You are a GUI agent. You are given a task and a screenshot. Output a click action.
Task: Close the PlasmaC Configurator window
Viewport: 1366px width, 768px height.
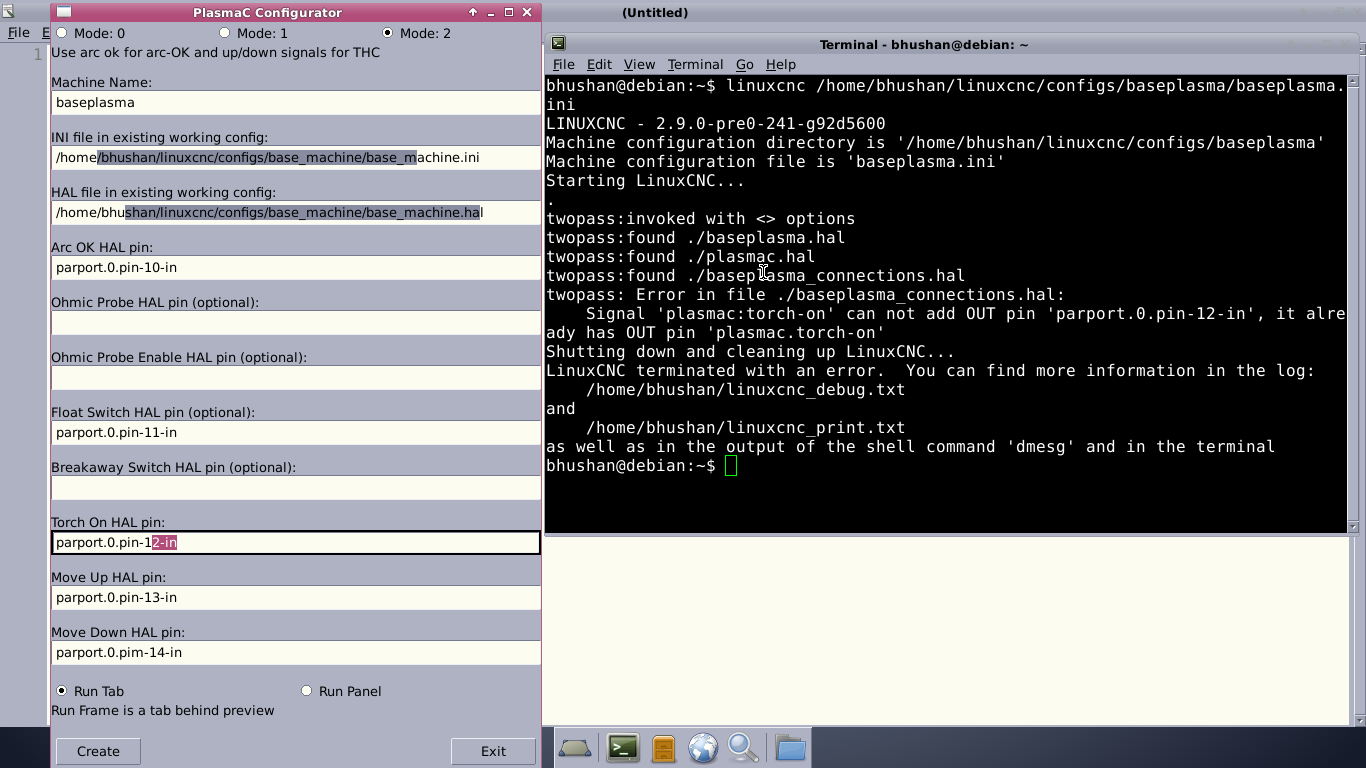coord(527,12)
